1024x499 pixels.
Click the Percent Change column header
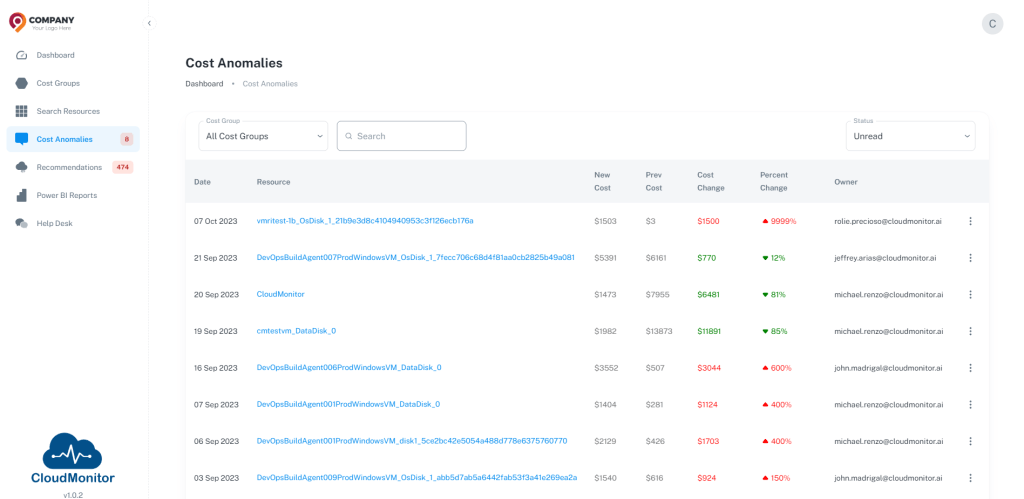[774, 182]
